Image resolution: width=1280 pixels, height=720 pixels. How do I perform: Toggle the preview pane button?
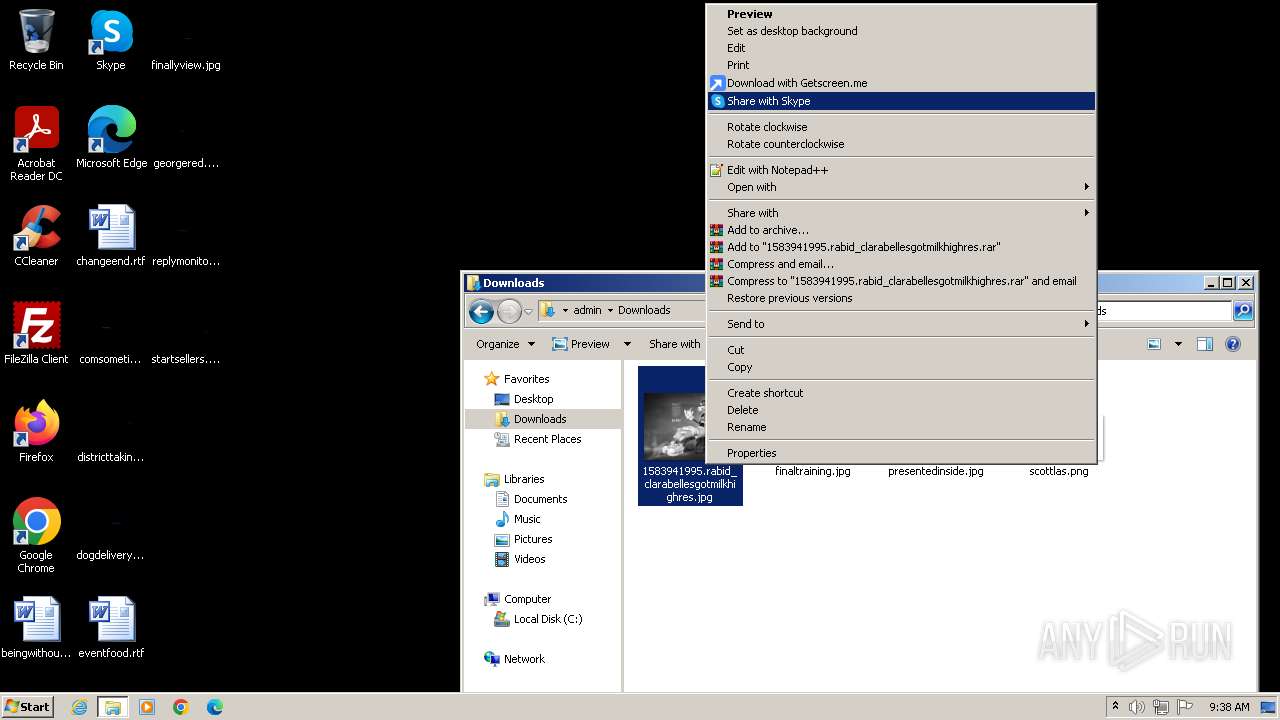pos(1205,344)
